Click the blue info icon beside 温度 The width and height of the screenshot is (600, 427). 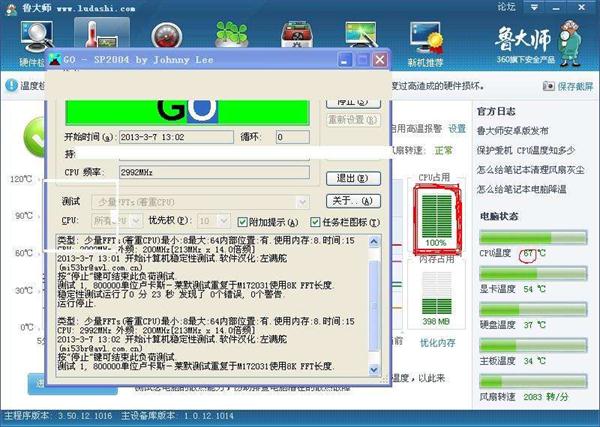click(11, 85)
